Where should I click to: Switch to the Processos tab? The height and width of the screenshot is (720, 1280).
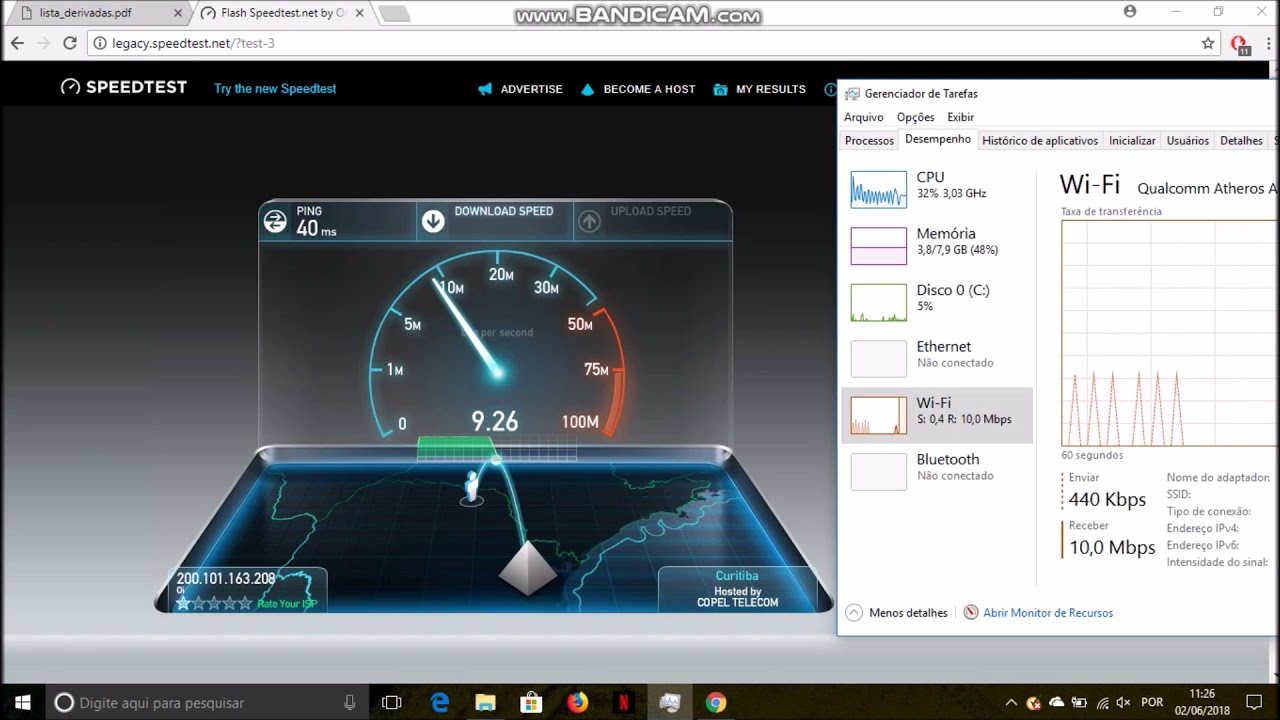coord(869,141)
